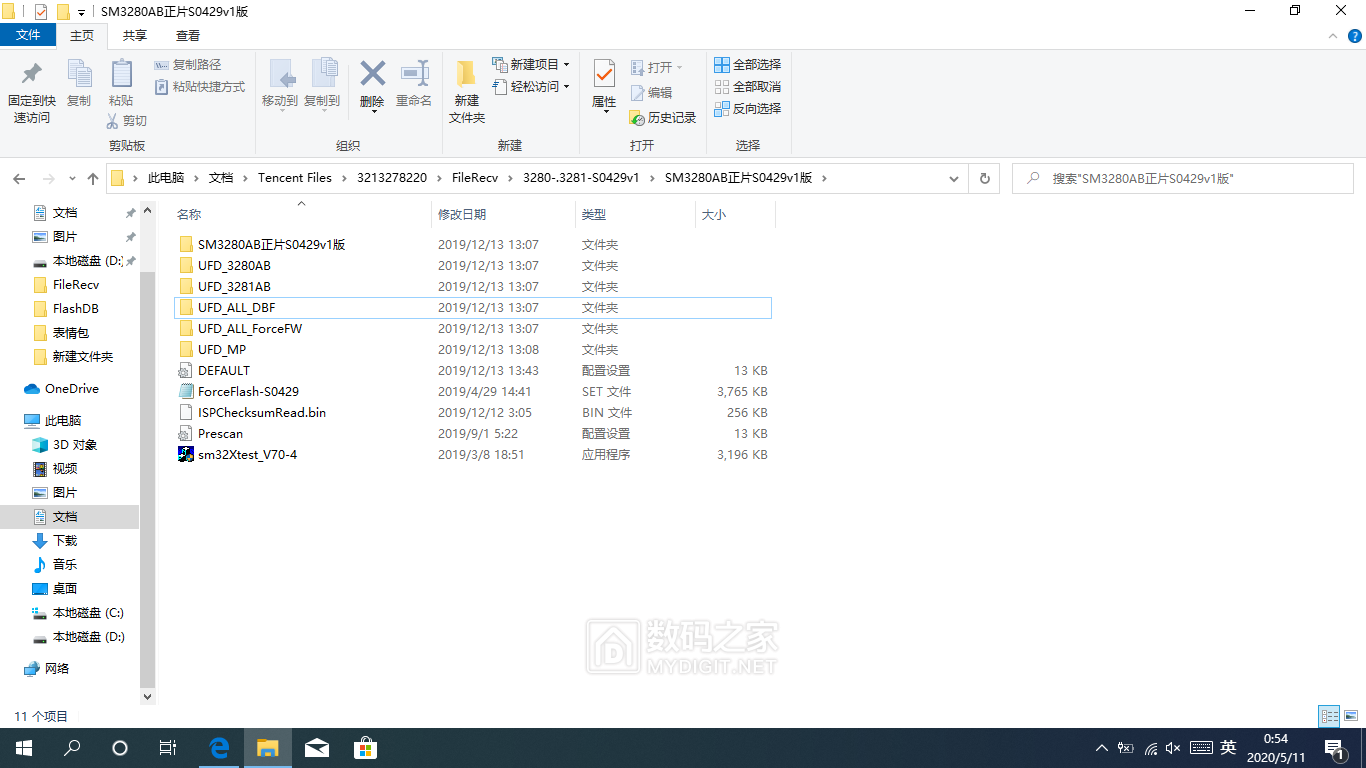This screenshot has height=768, width=1366.
Task: Click Select all
Action: point(747,65)
